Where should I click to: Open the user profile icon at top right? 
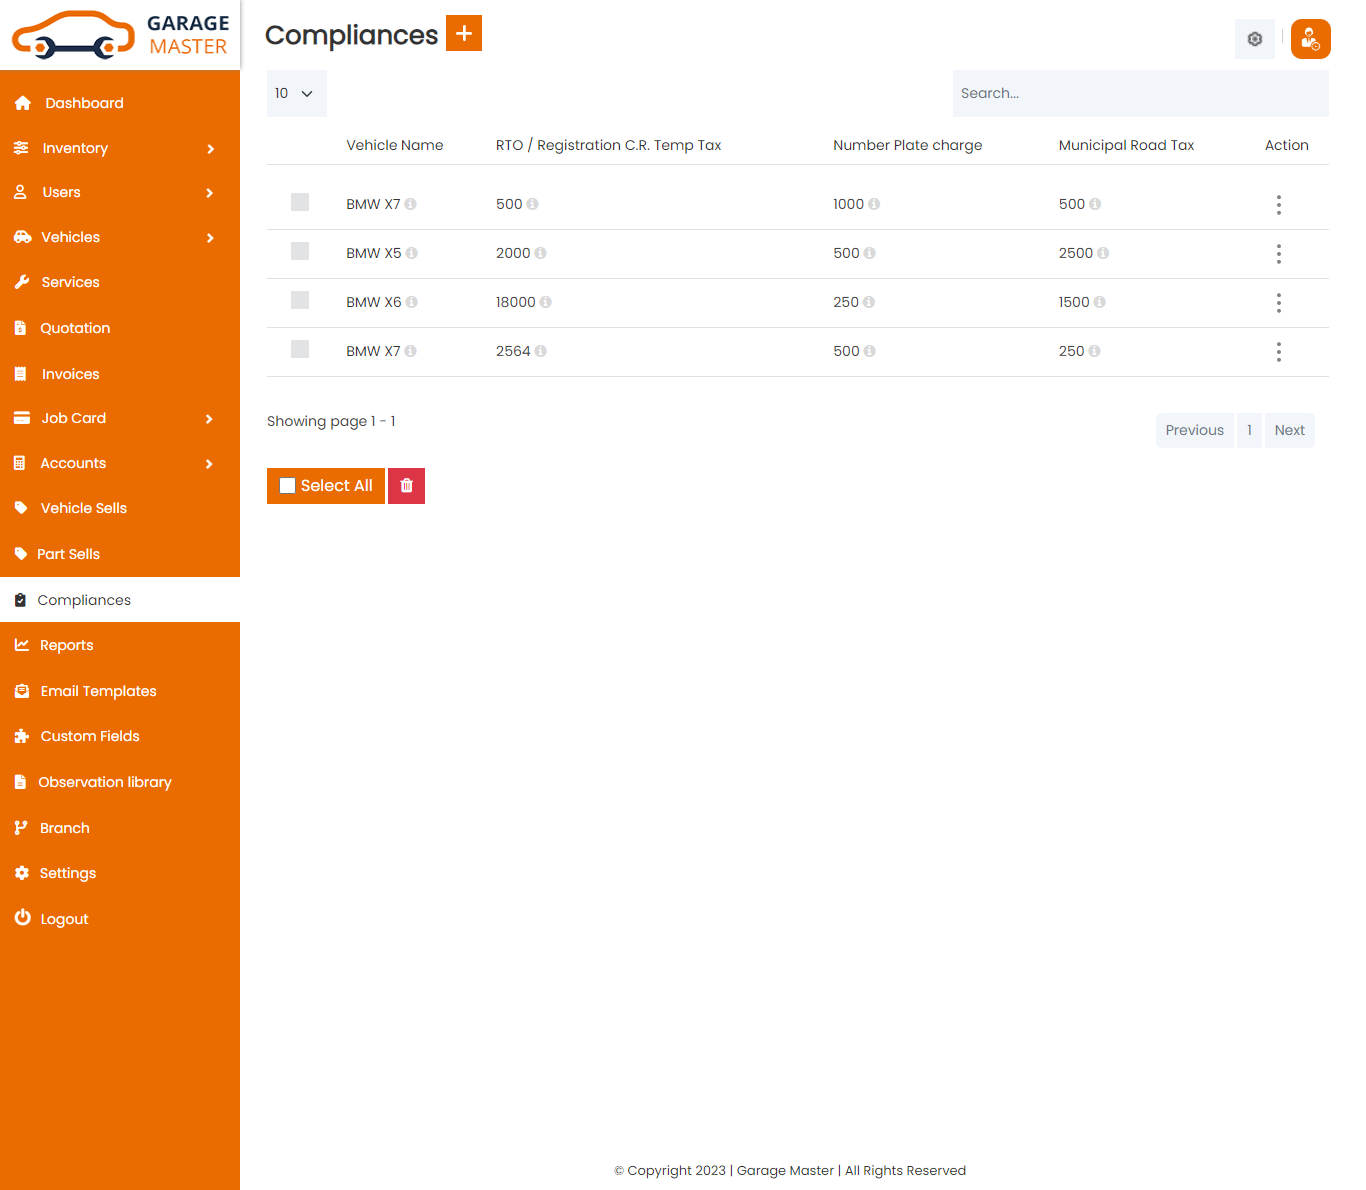click(1310, 39)
